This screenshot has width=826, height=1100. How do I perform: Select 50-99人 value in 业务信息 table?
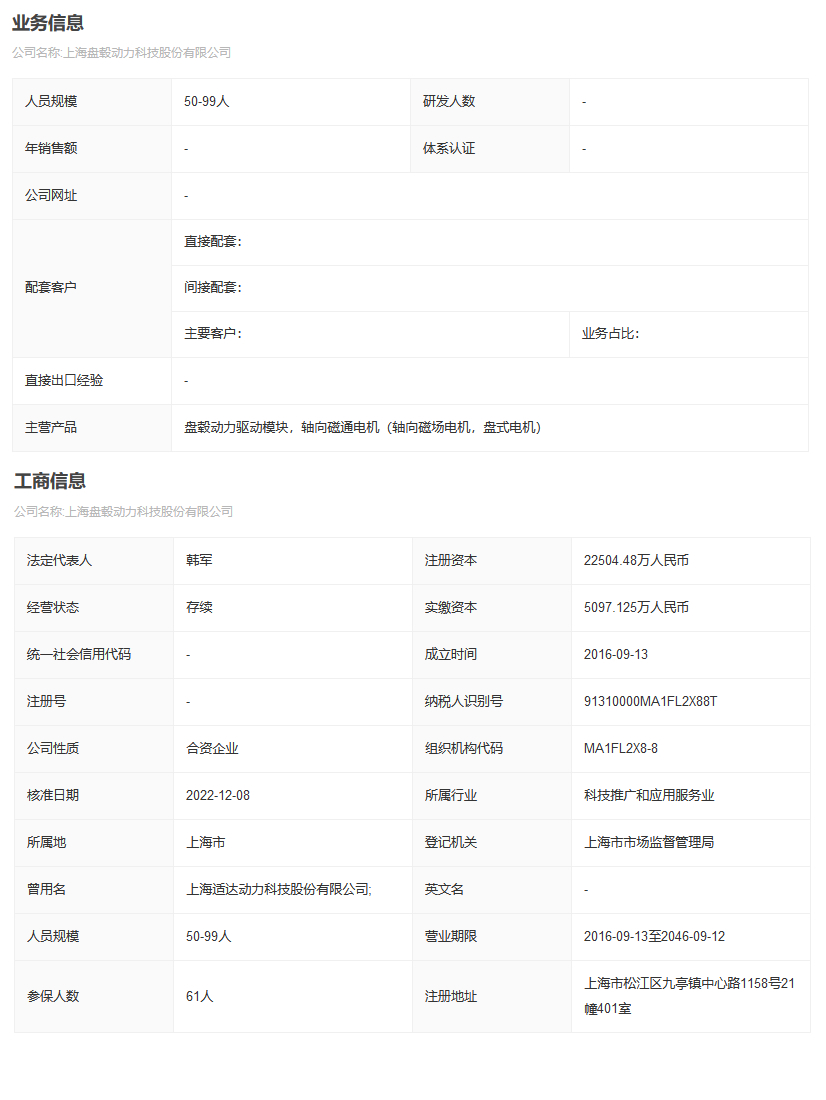coord(207,102)
